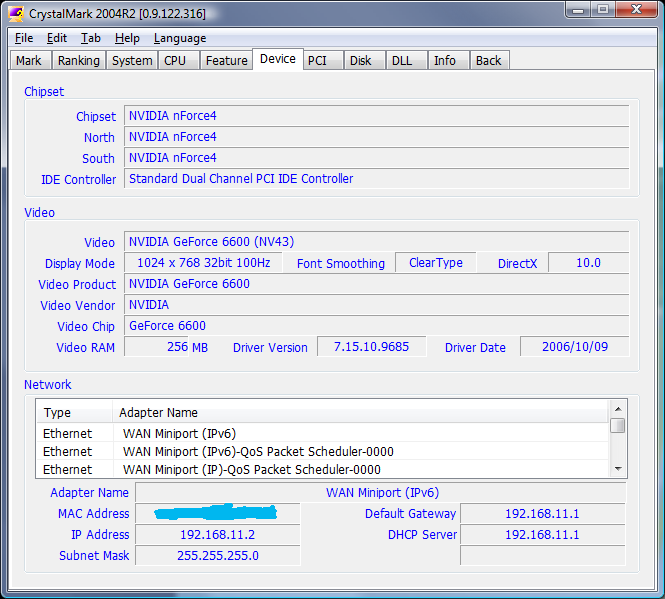Viewport: 665px width, 599px height.
Task: Open the Edit menu
Action: tap(57, 38)
